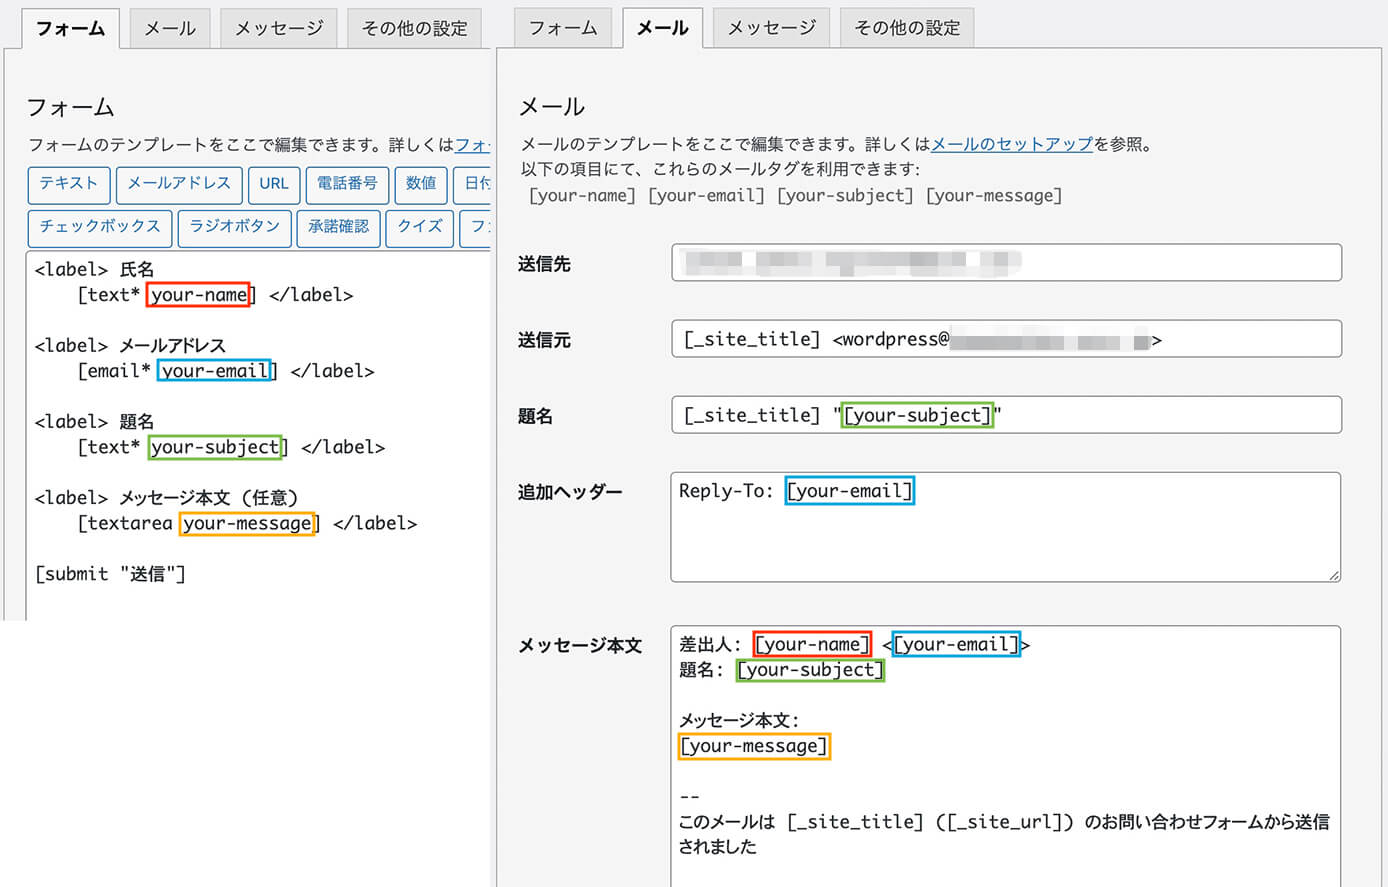Click the [your-name] mail tag in hint list
This screenshot has width=1388, height=887.
coord(582,195)
